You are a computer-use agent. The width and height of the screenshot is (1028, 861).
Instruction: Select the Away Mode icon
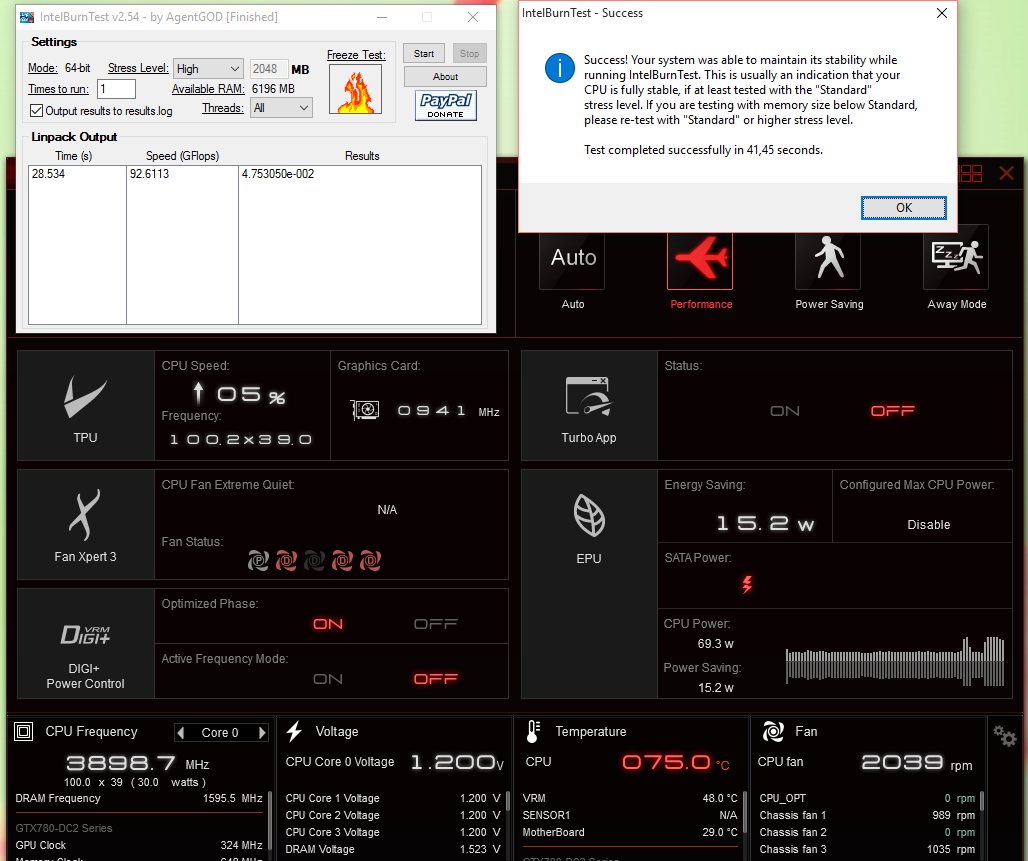tap(956, 258)
